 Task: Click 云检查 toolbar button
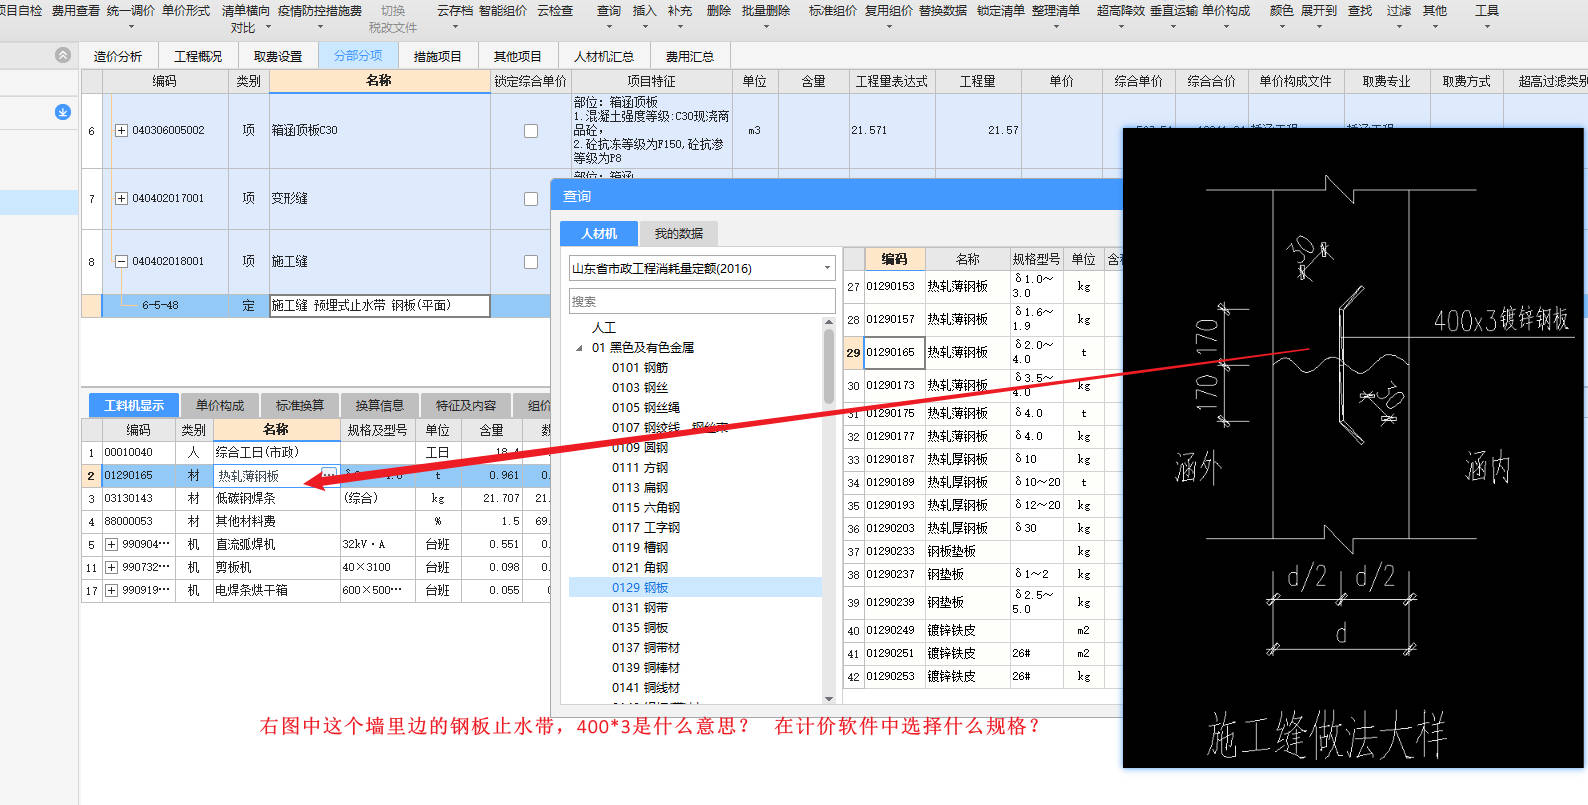[555, 11]
